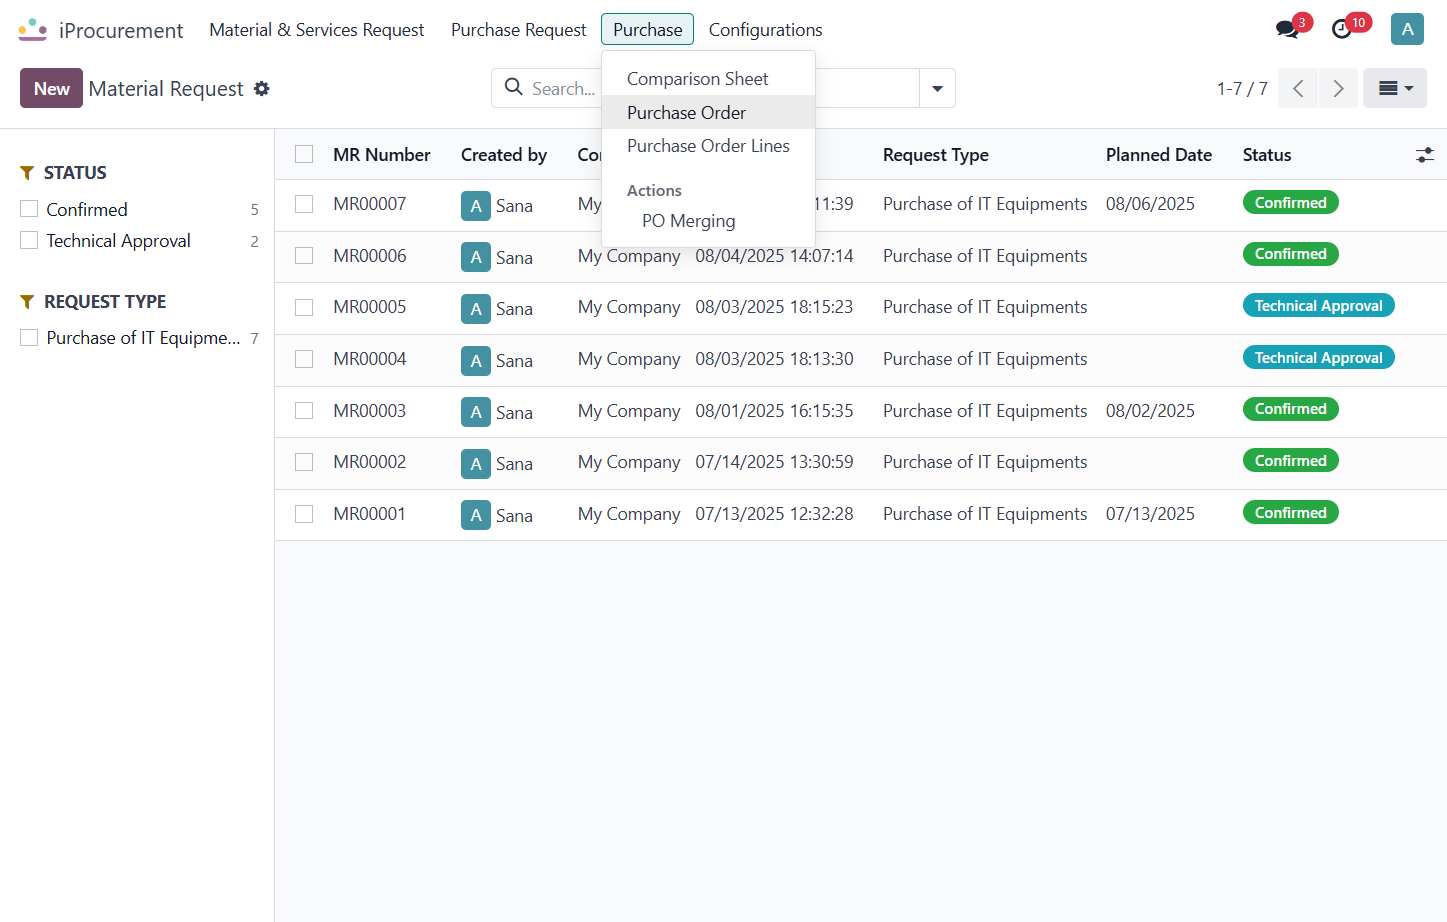Image resolution: width=1447 pixels, height=922 pixels.
Task: Click Sana's avatar in MR00005 row
Action: click(476, 308)
